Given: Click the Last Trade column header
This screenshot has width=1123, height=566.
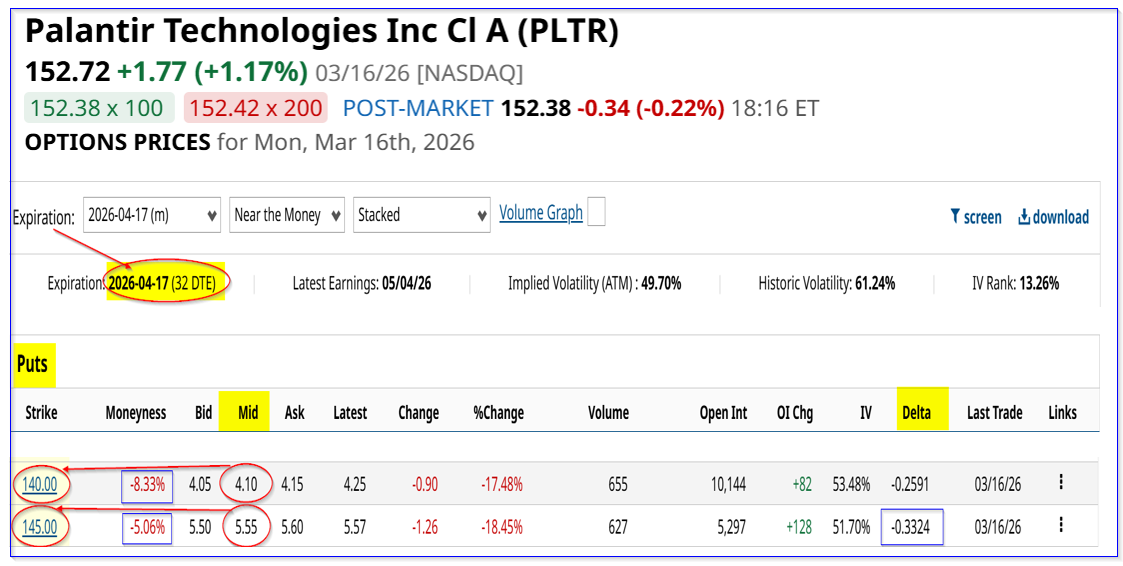Looking at the screenshot, I should click(x=994, y=412).
